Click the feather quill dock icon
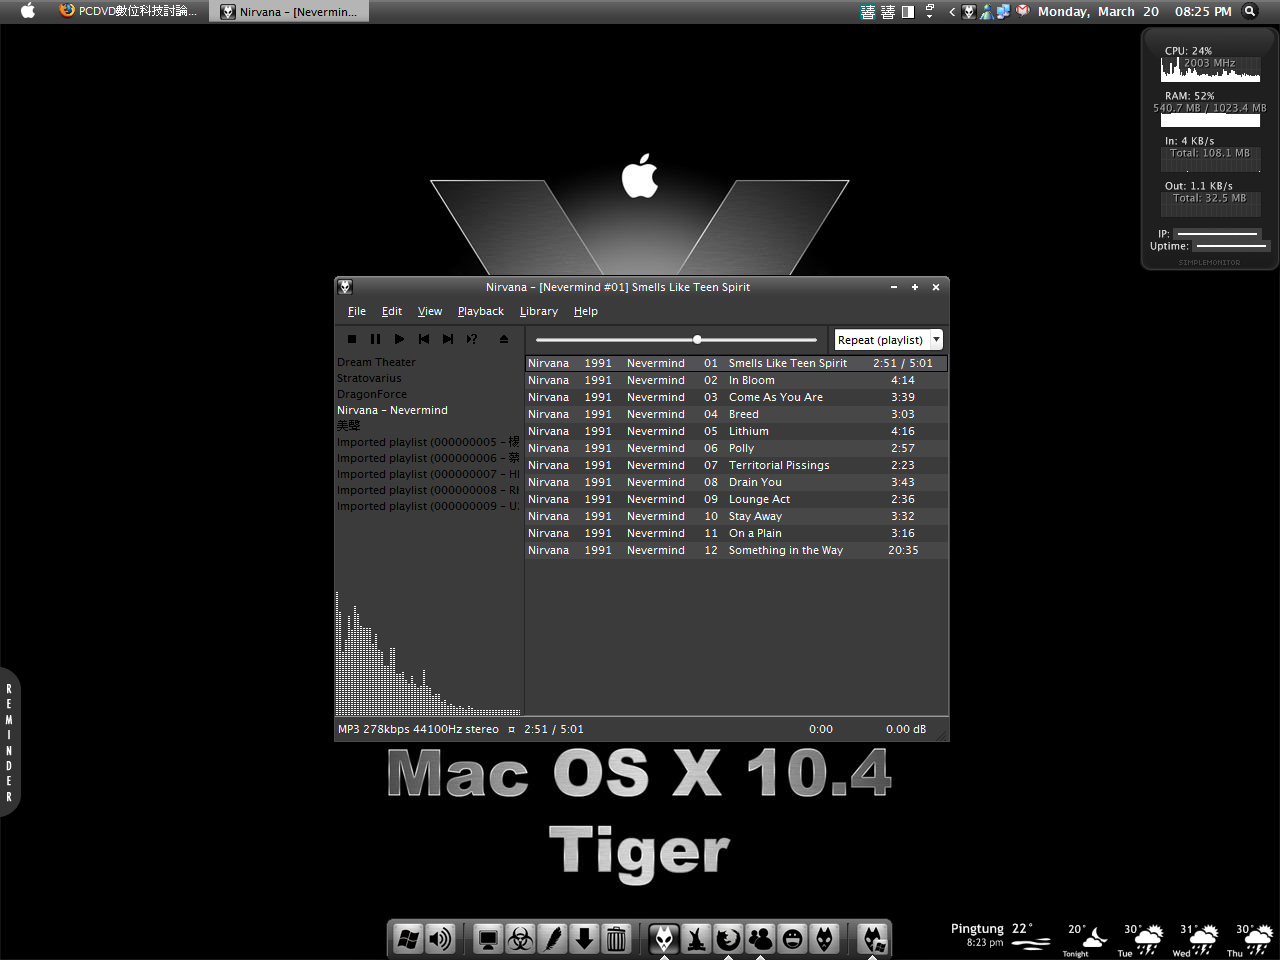The height and width of the screenshot is (960, 1280). coord(553,939)
